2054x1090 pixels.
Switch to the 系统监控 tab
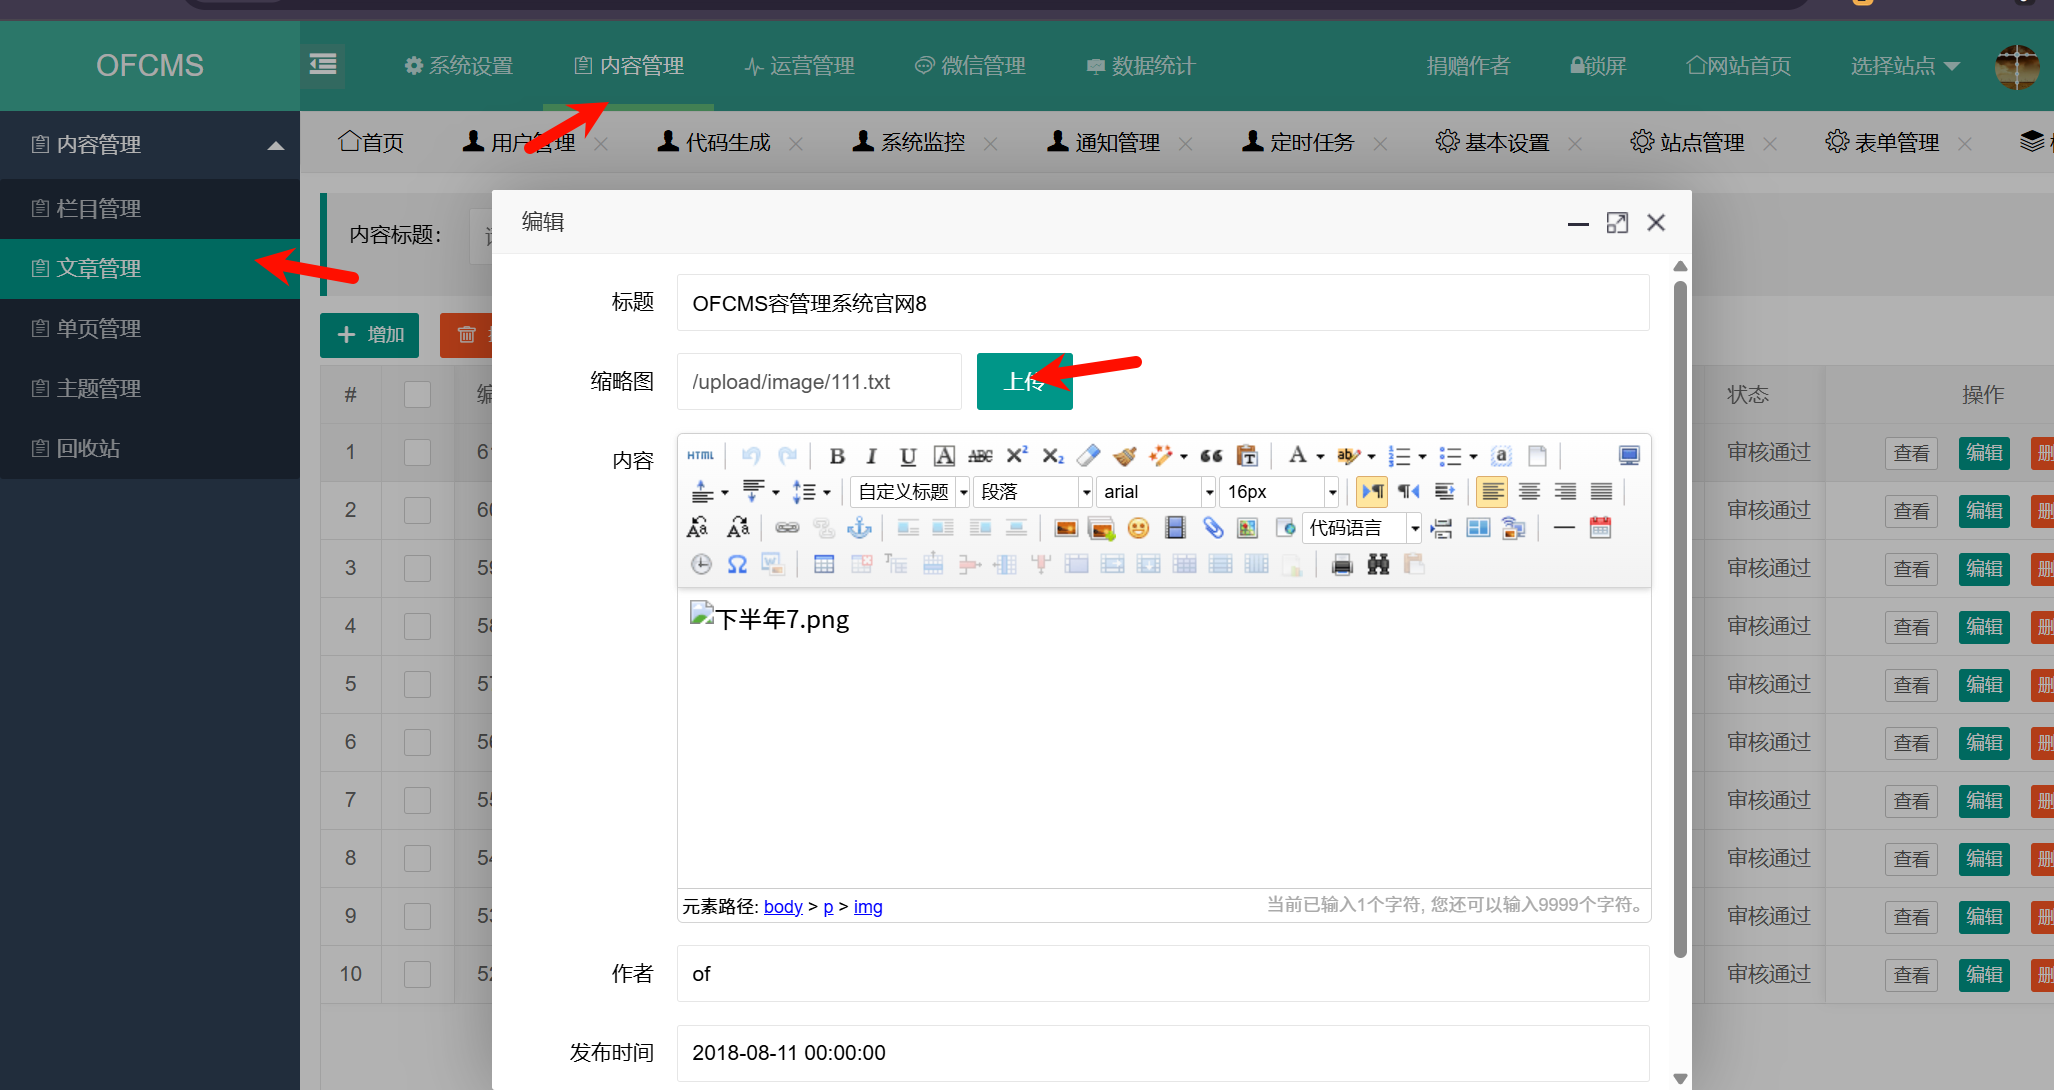pyautogui.click(x=921, y=143)
